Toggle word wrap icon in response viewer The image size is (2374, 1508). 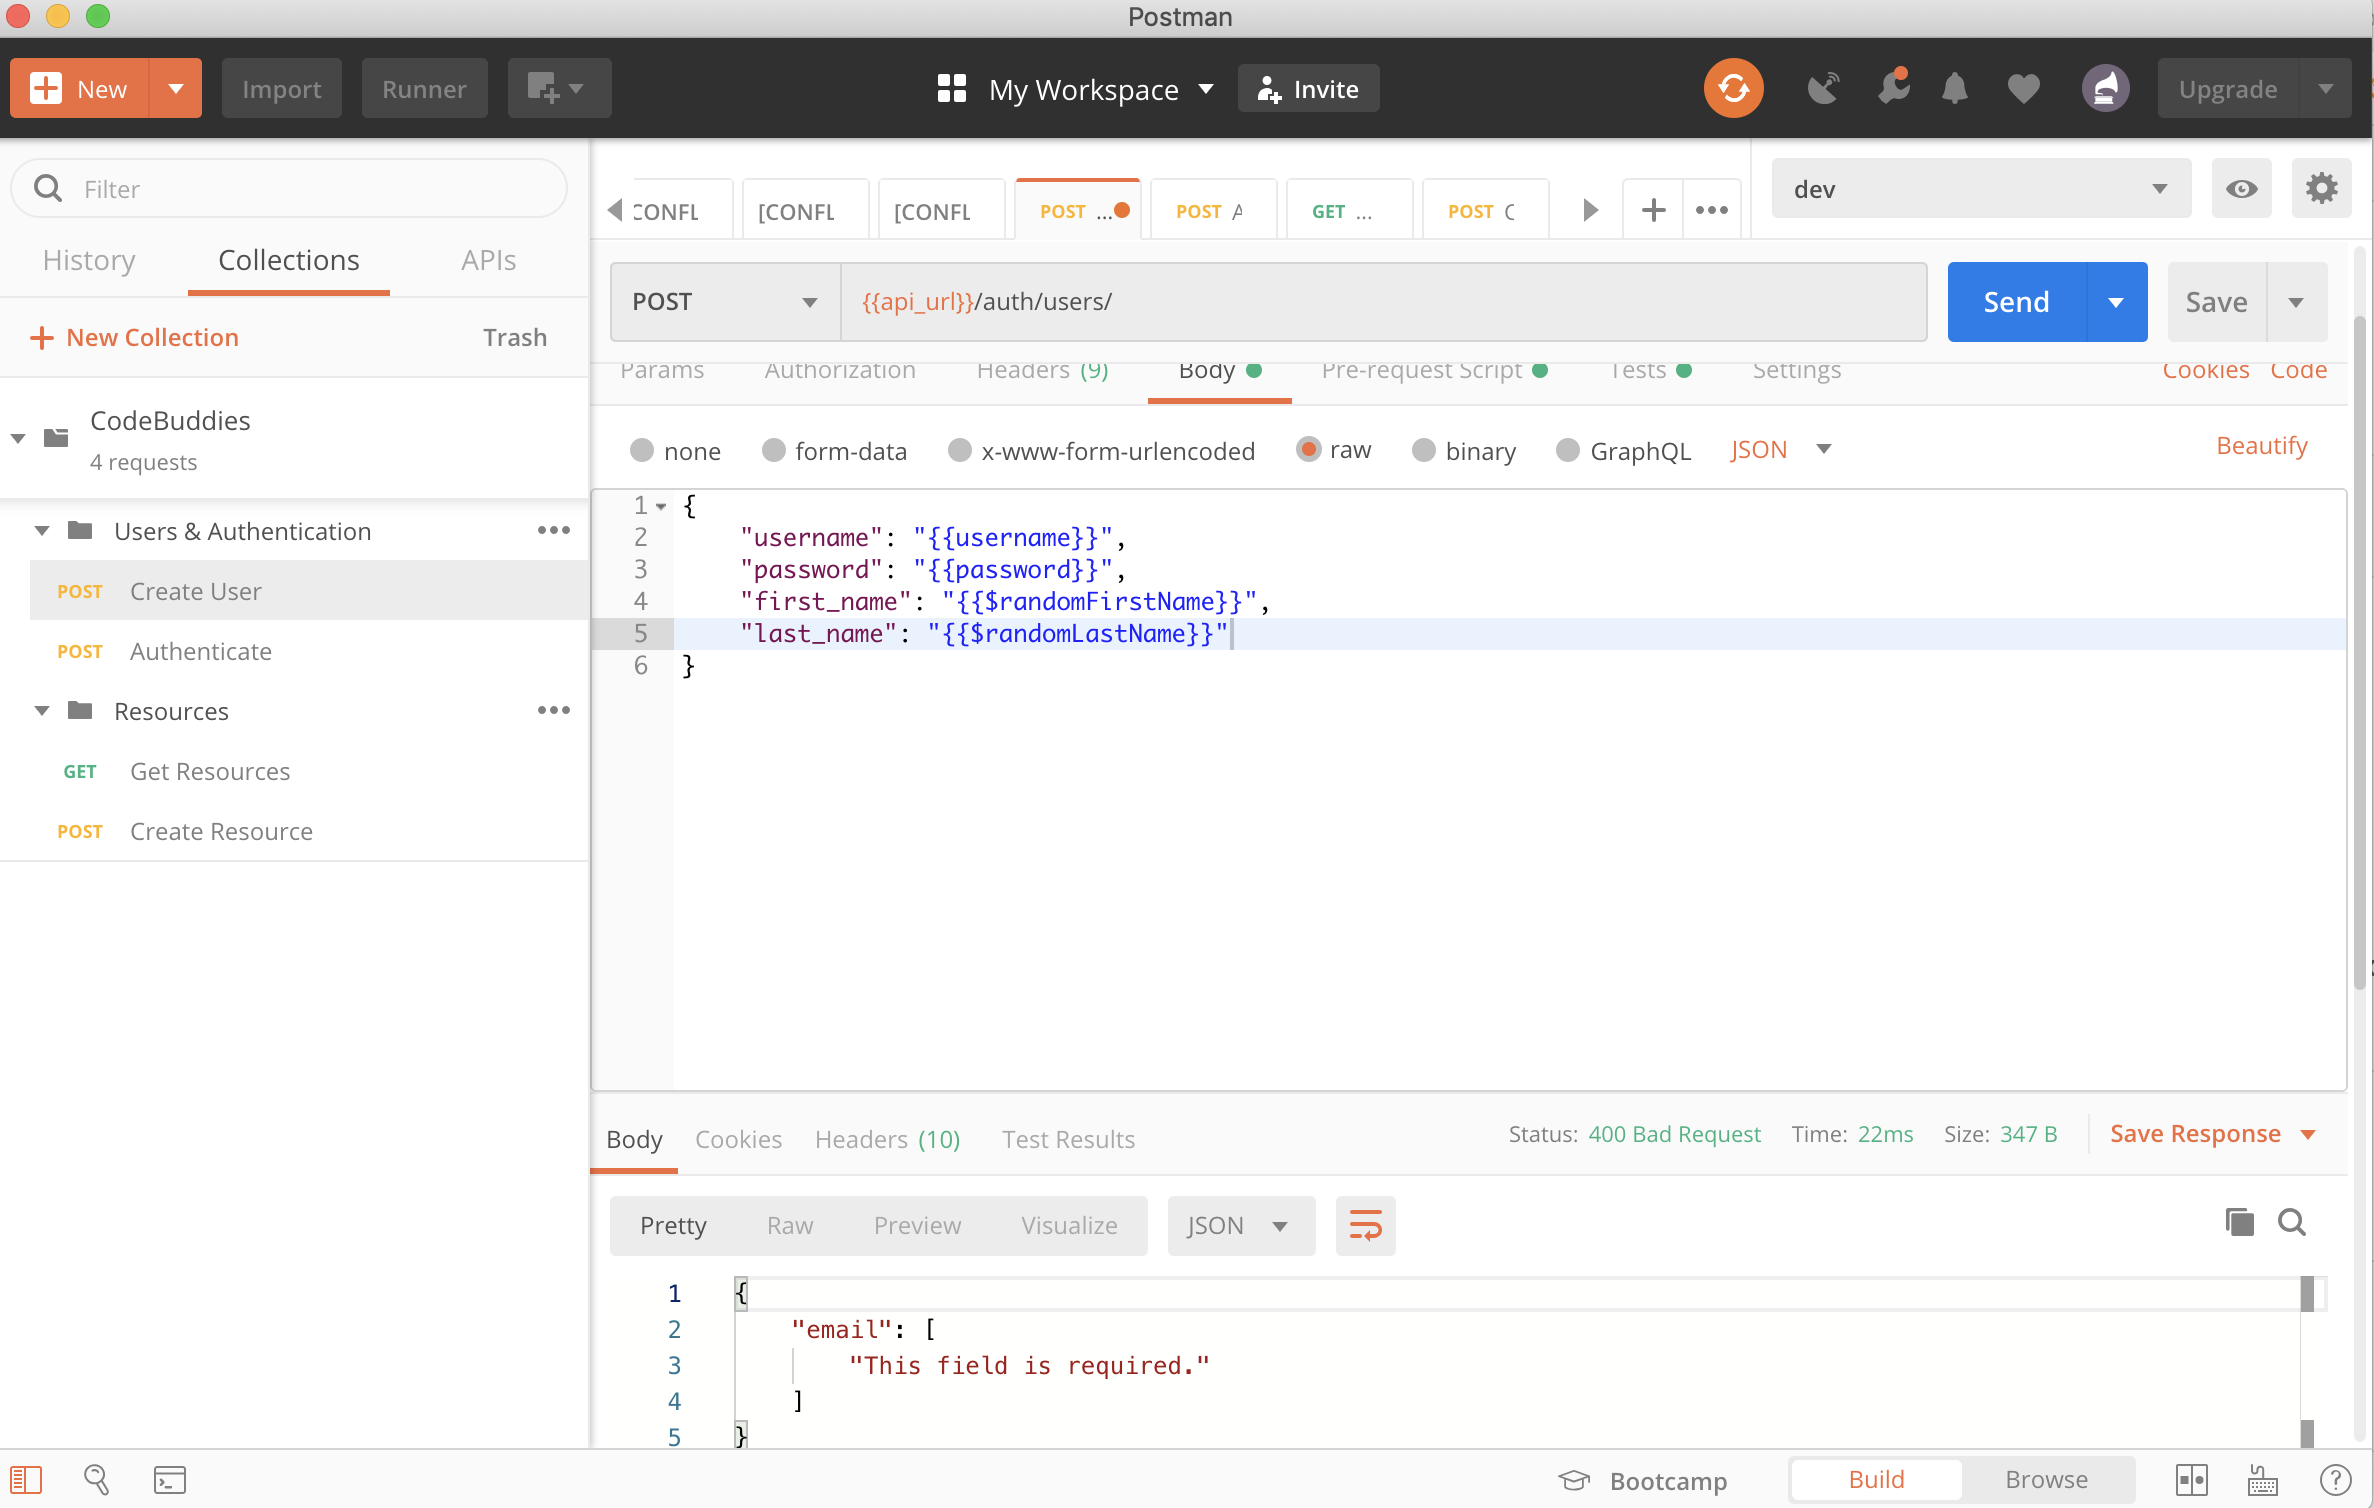tap(1365, 1225)
